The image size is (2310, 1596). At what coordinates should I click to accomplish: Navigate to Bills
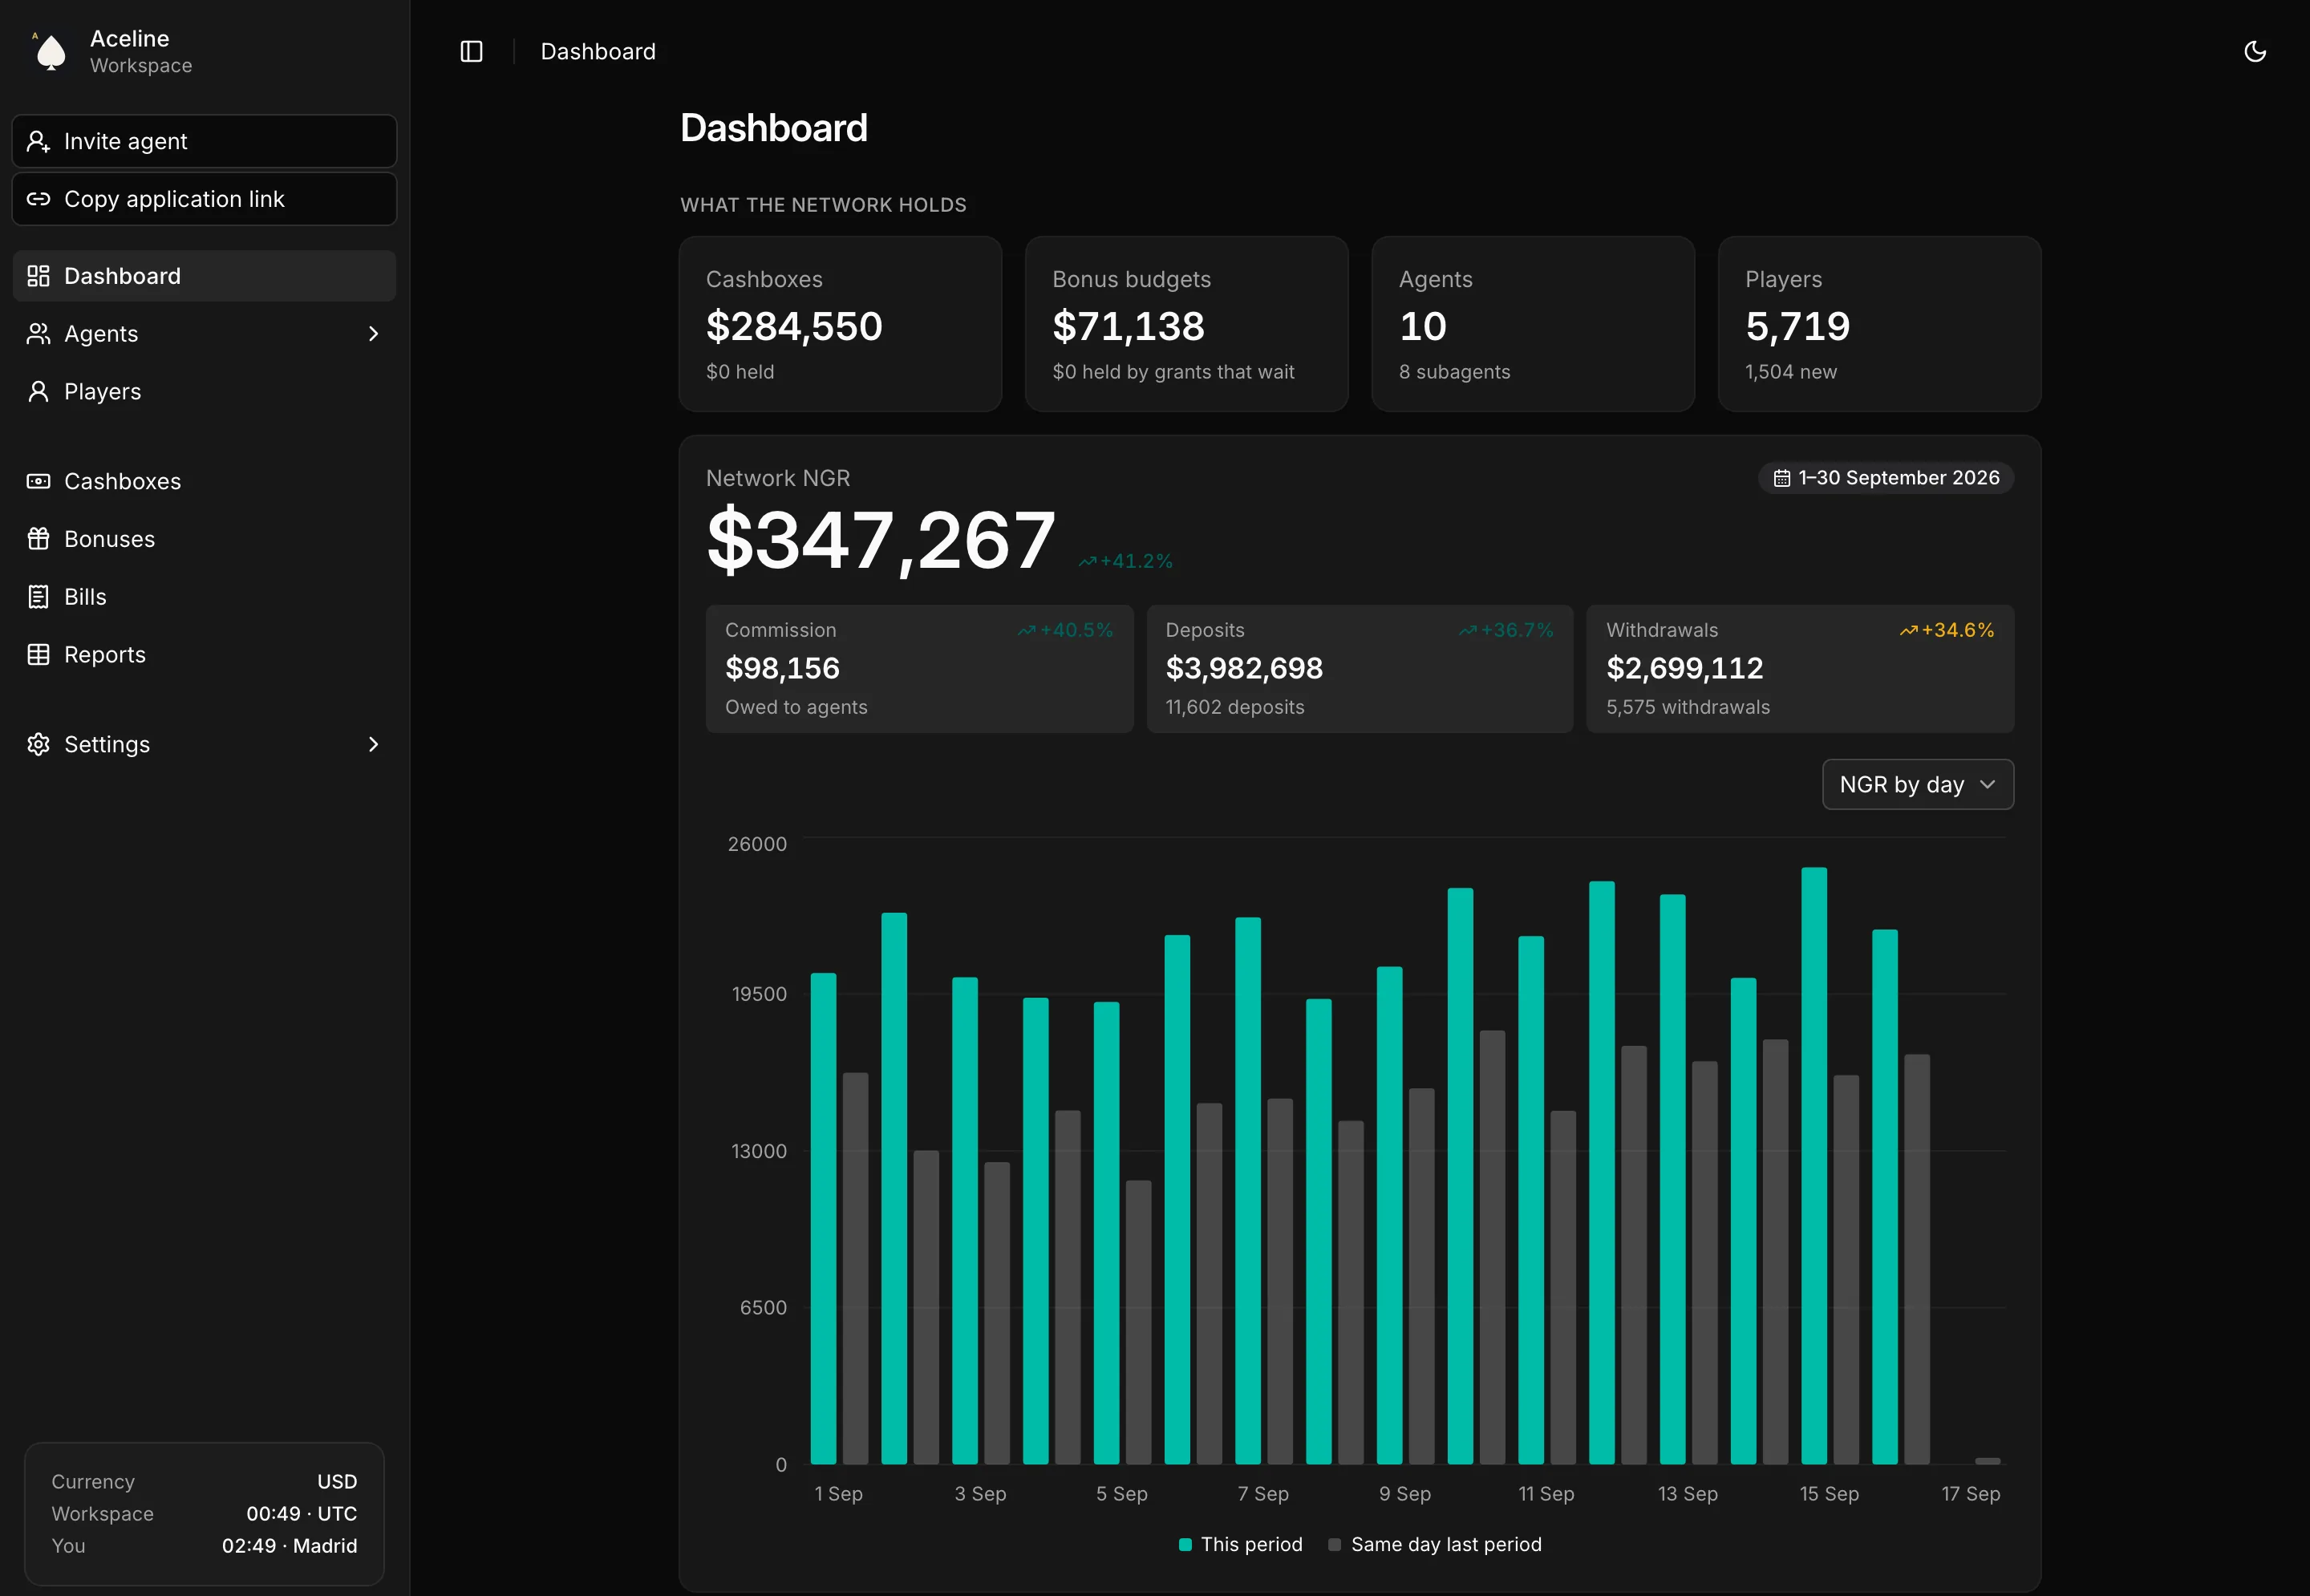click(204, 597)
